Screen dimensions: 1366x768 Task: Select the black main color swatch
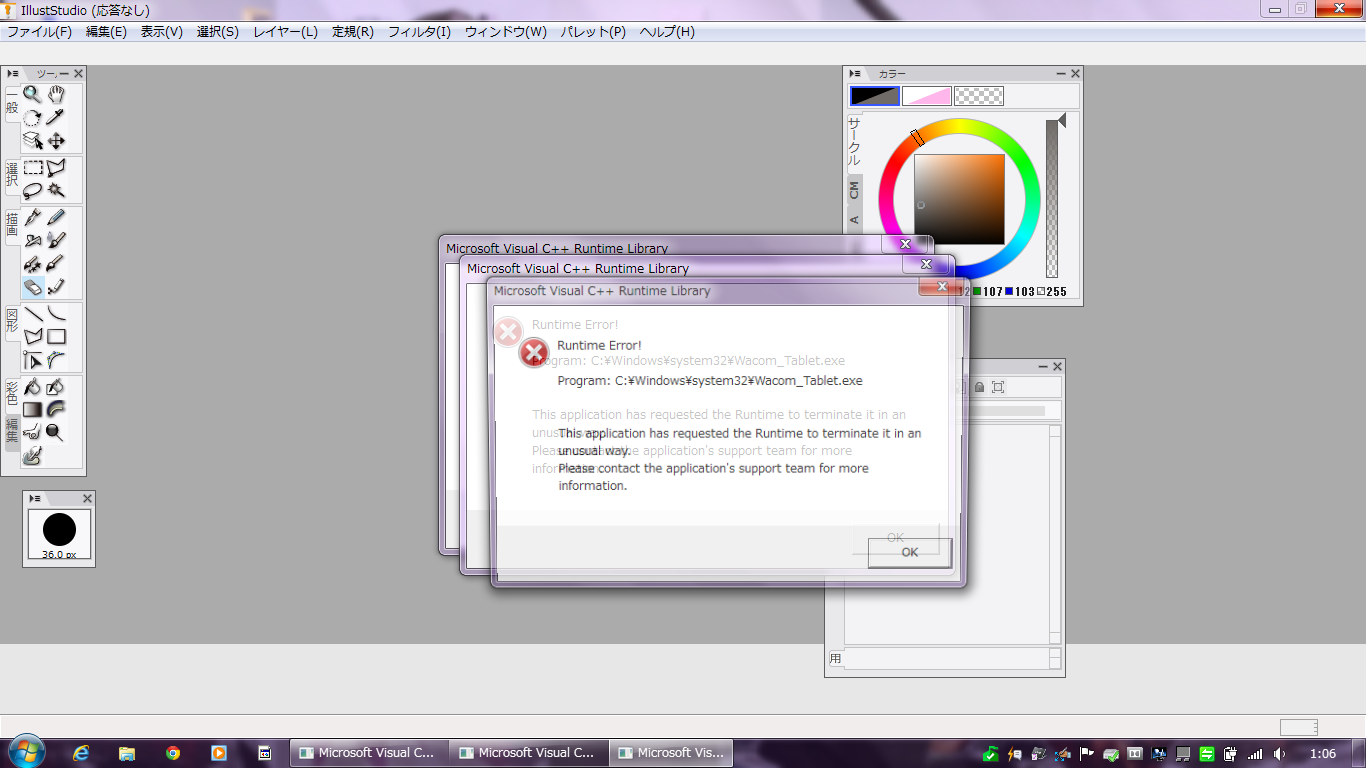coord(875,96)
